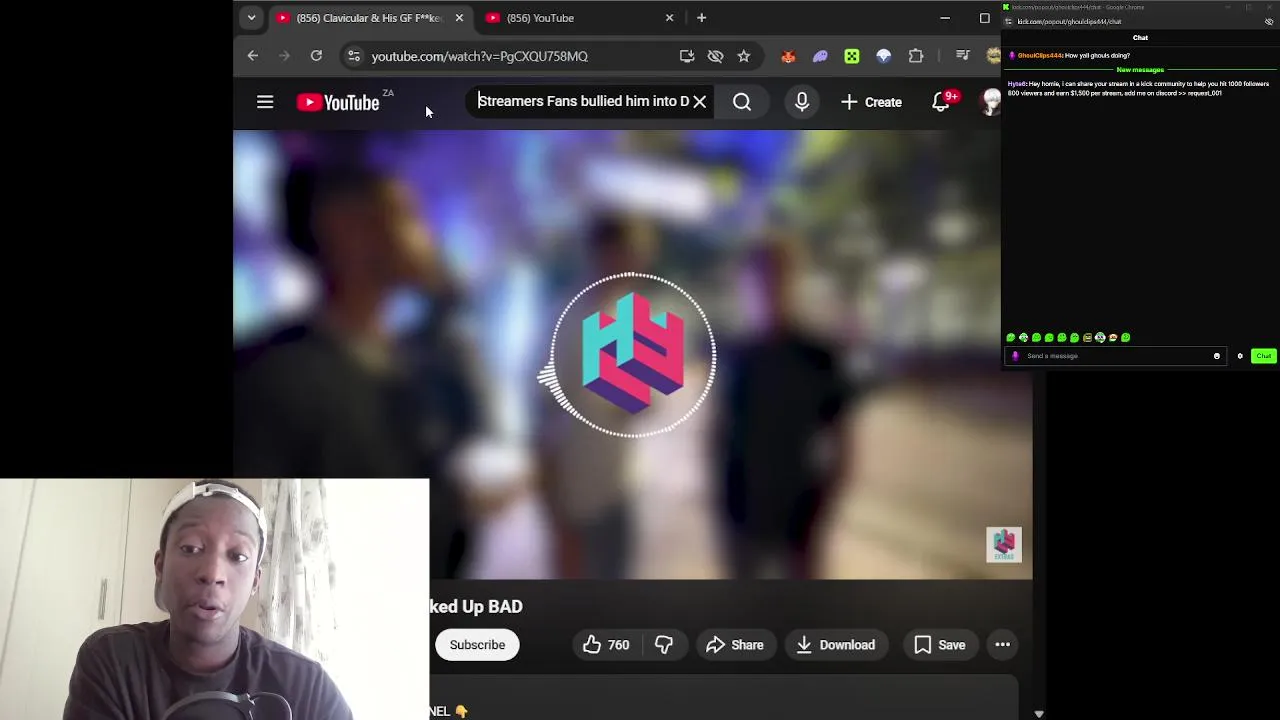Viewport: 1280px width, 720px height.
Task: Open a new browser tab
Action: coord(701,18)
